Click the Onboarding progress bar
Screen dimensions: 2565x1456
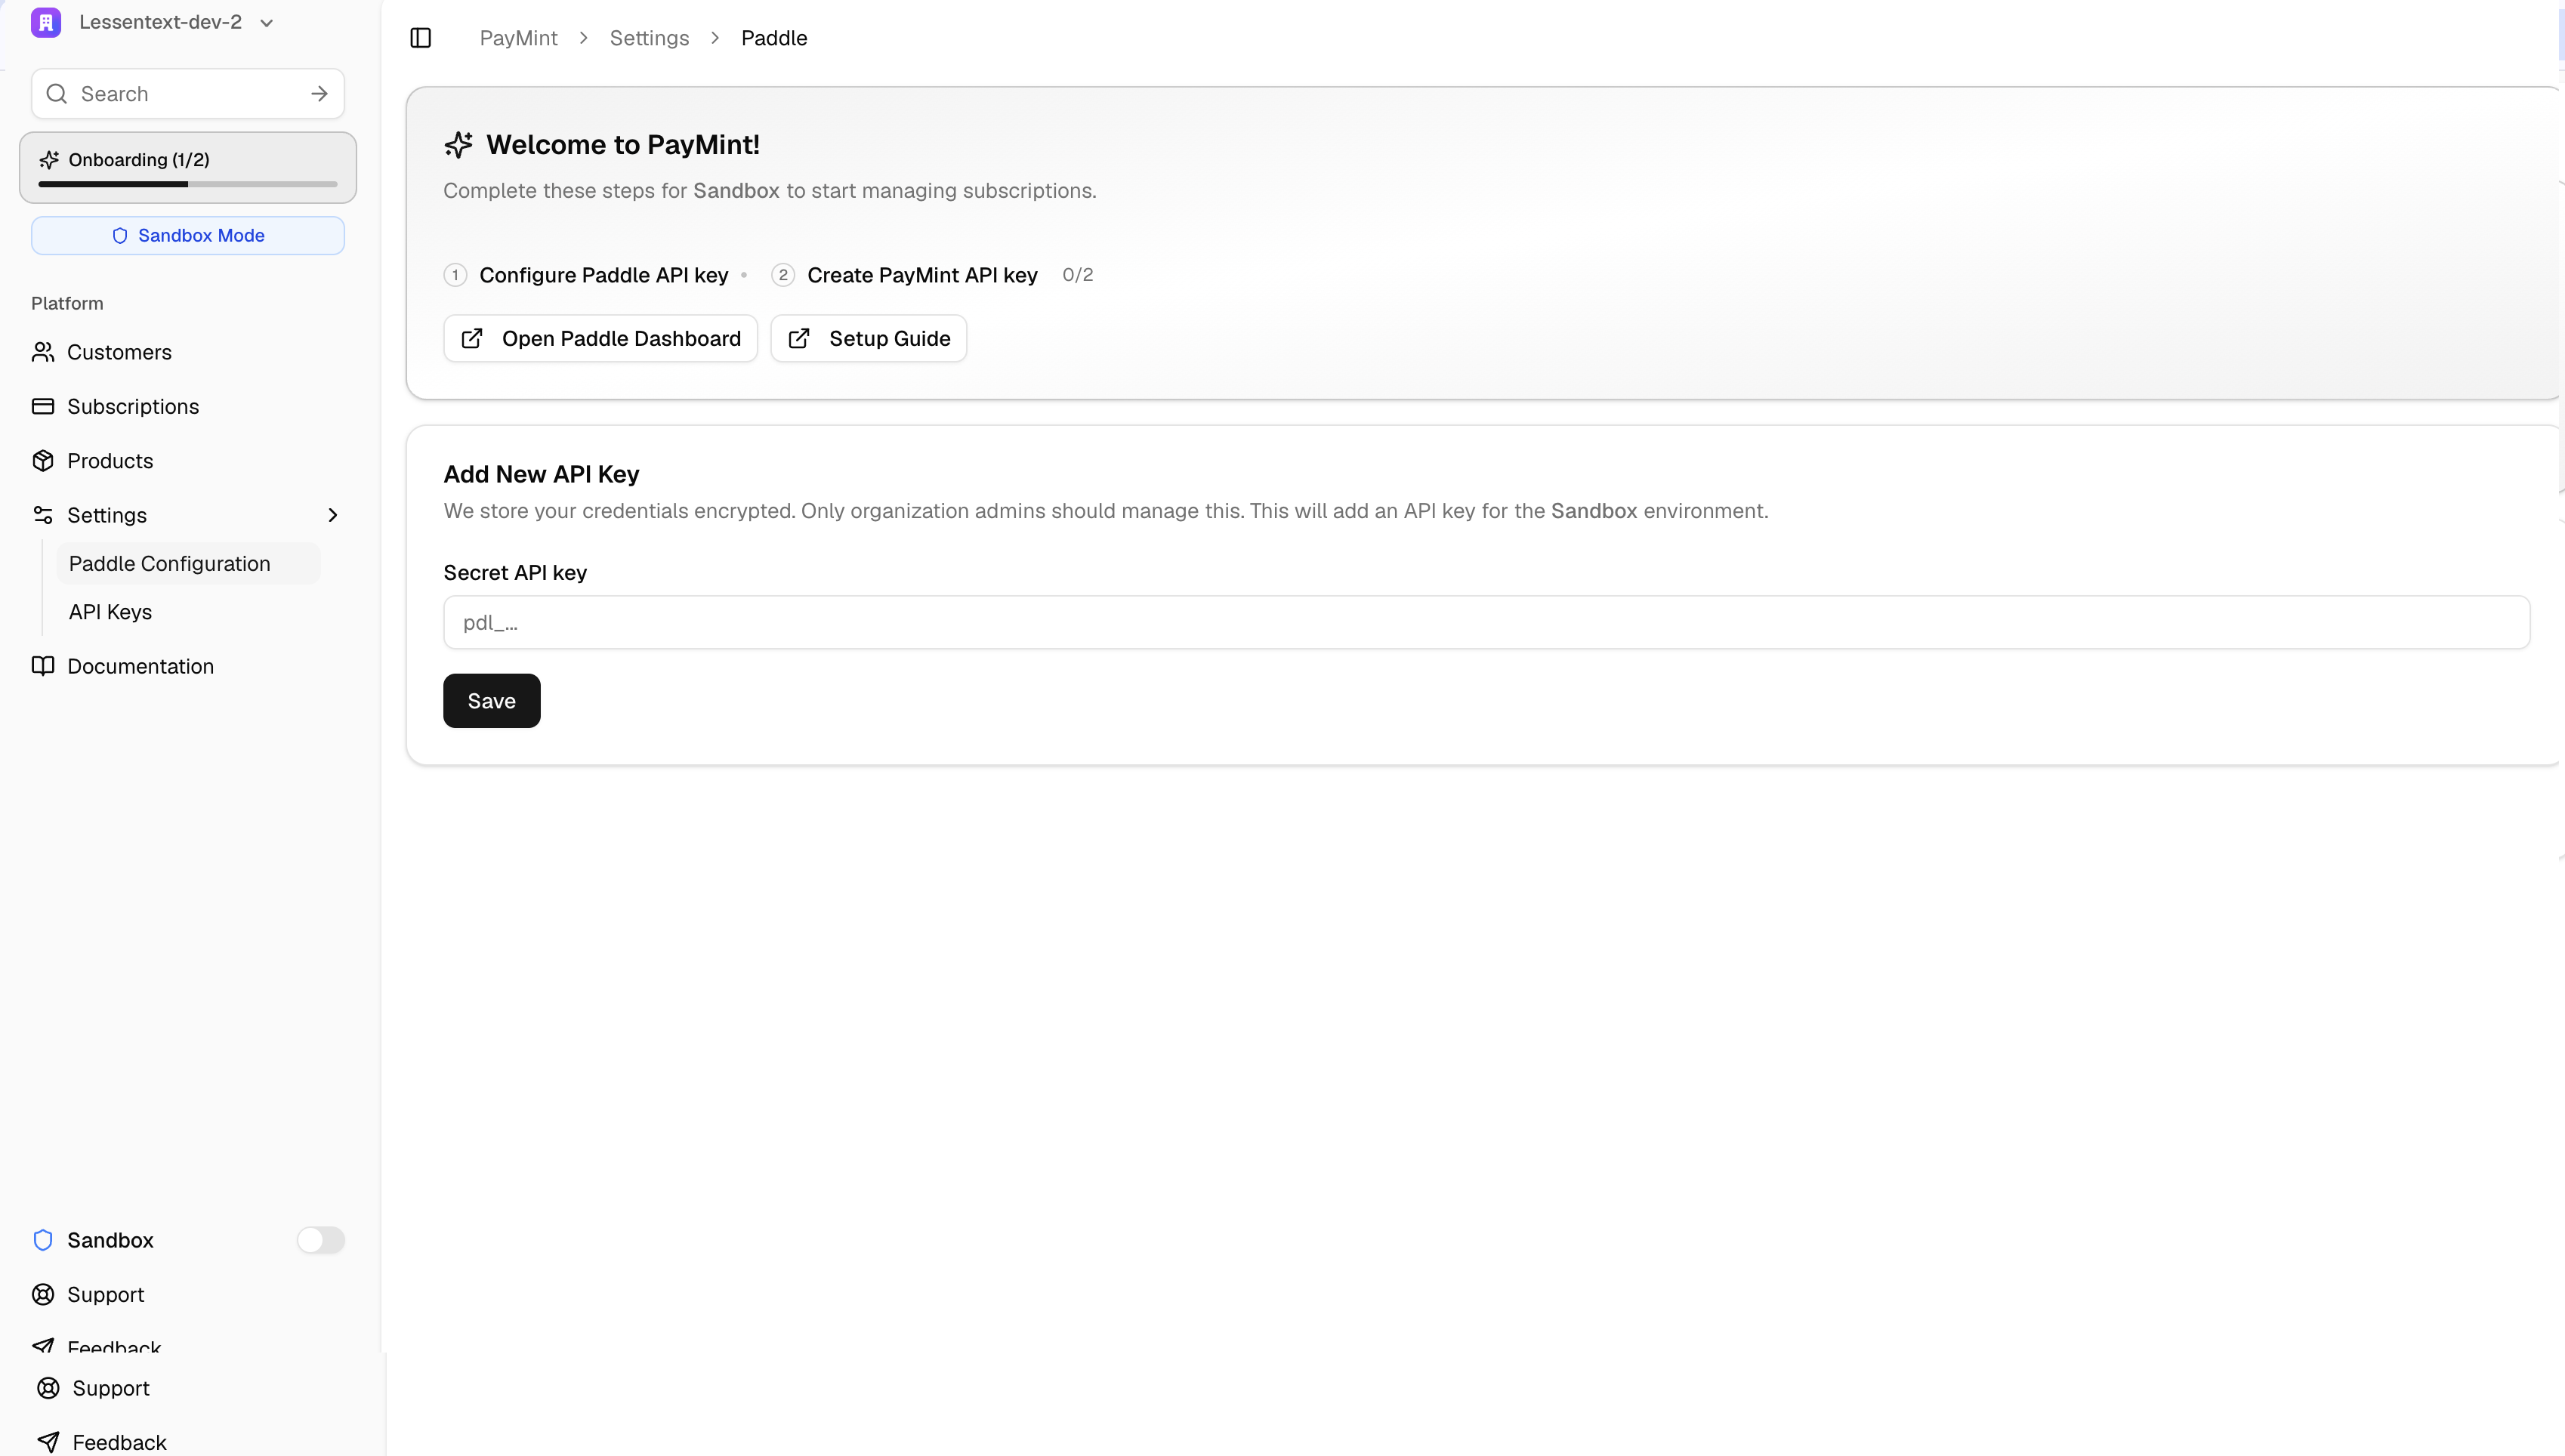tap(187, 184)
